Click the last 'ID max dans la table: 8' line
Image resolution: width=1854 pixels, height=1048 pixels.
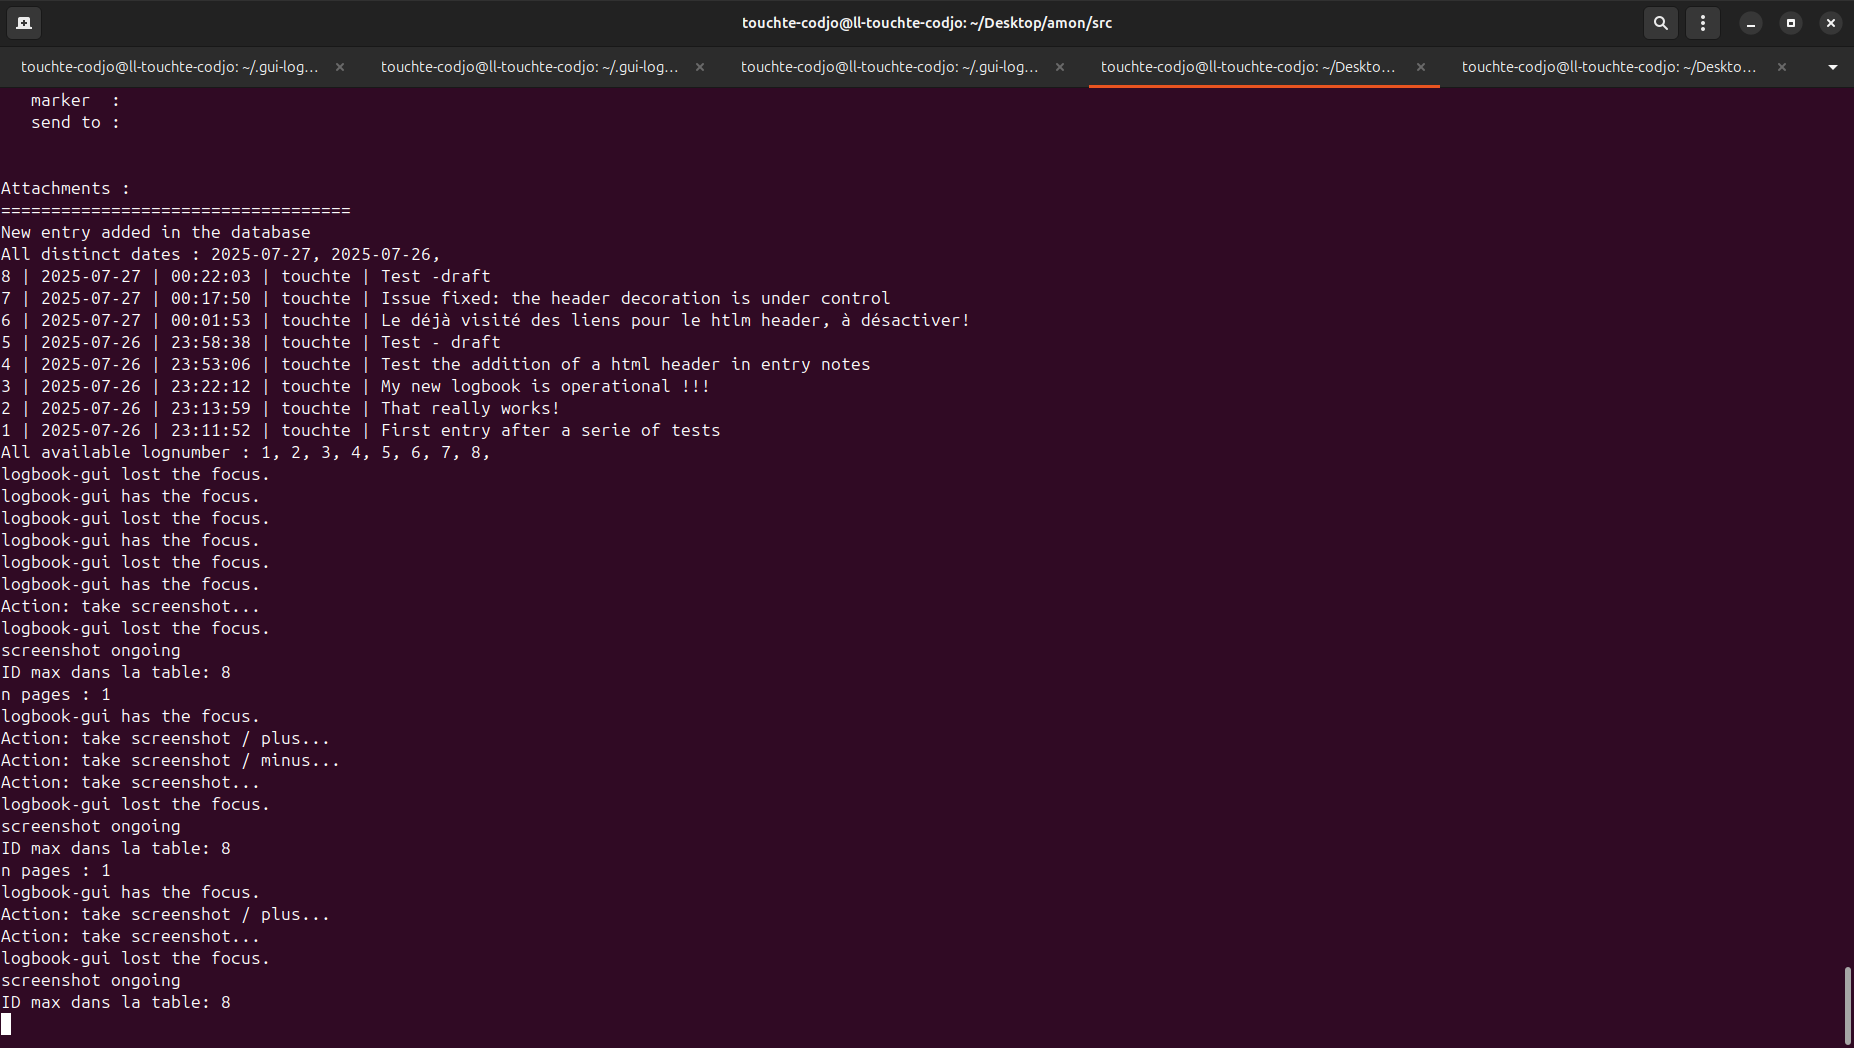pos(116,1002)
